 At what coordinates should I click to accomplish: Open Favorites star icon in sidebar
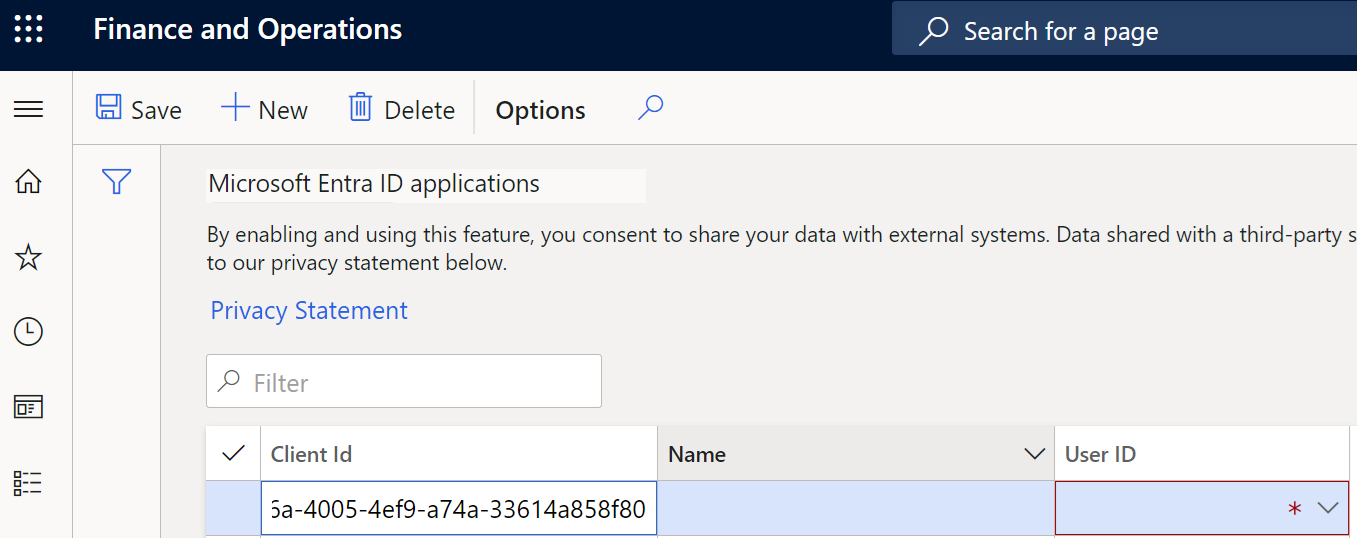[x=28, y=258]
